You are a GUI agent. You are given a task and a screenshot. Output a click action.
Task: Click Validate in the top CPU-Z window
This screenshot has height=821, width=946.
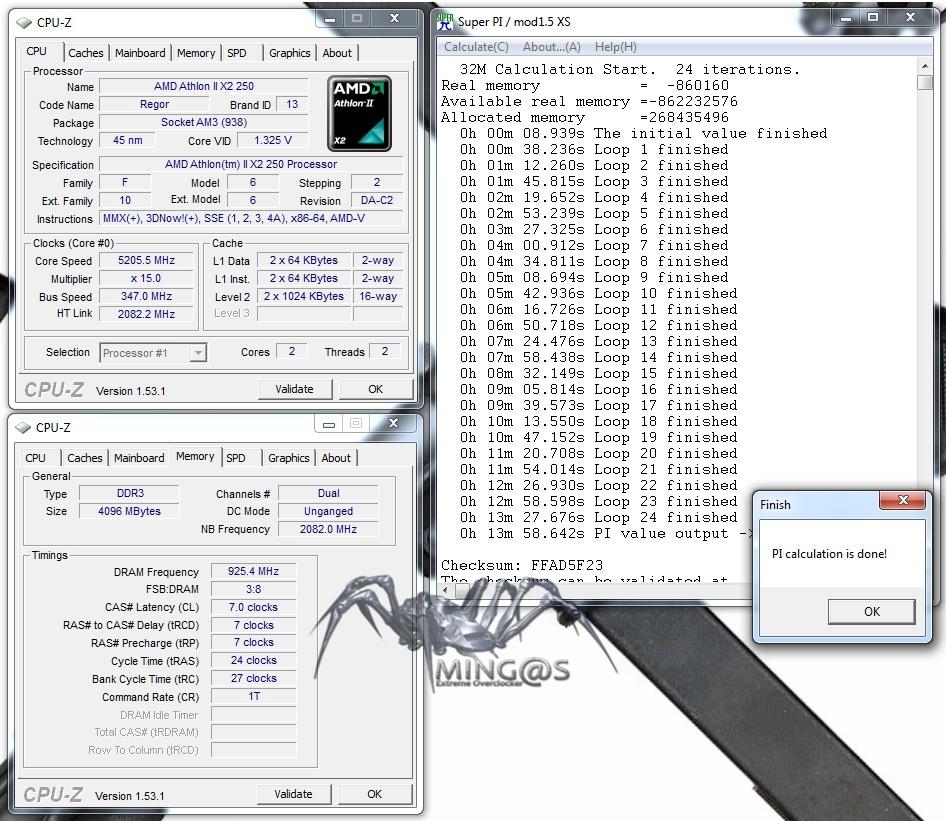(294, 389)
